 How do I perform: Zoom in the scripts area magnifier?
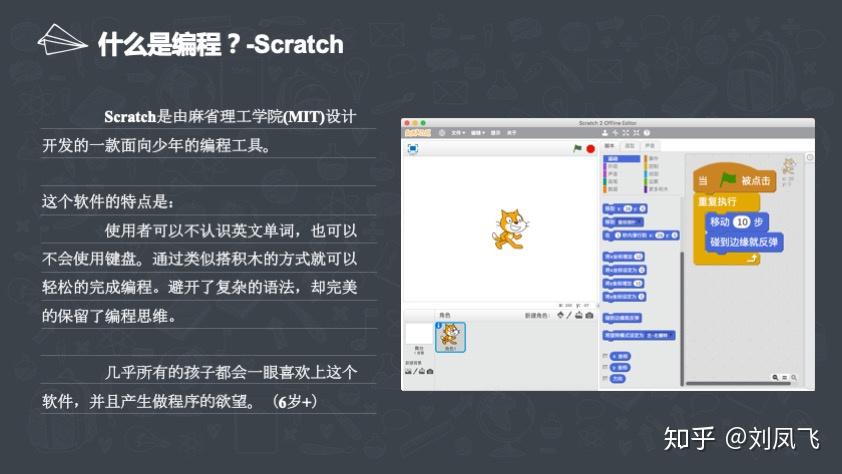794,377
